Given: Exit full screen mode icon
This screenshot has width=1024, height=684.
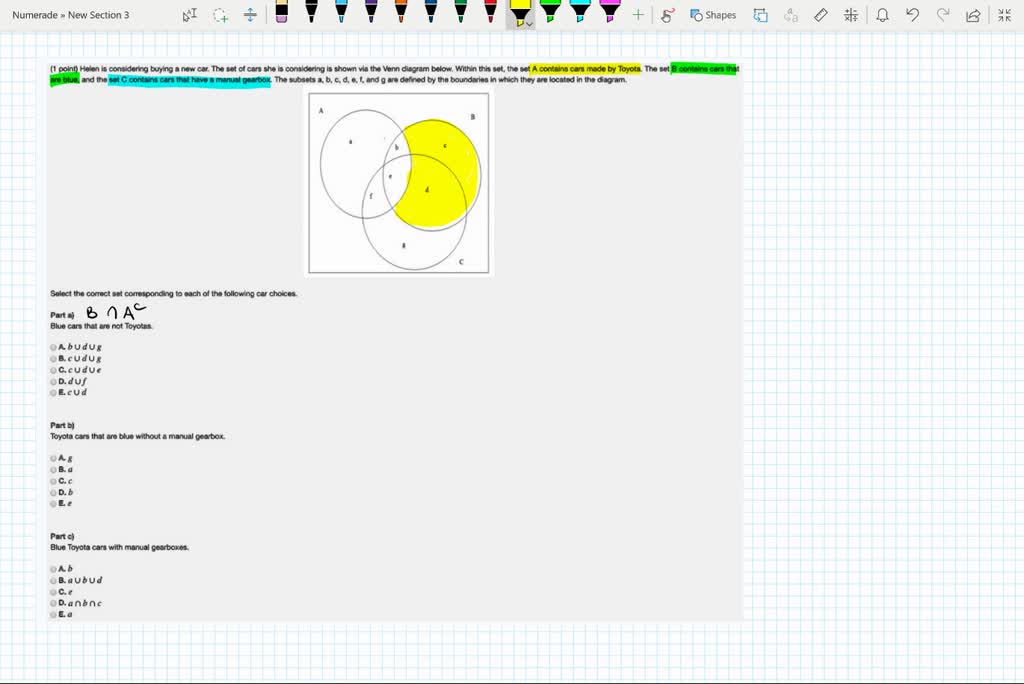Looking at the screenshot, I should tap(1004, 15).
